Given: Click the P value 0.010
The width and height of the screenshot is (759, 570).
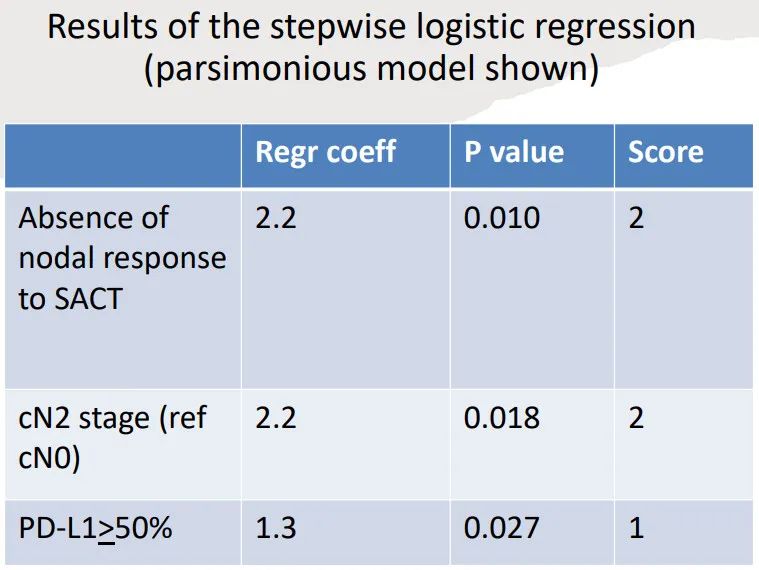Looking at the screenshot, I should pyautogui.click(x=502, y=218).
